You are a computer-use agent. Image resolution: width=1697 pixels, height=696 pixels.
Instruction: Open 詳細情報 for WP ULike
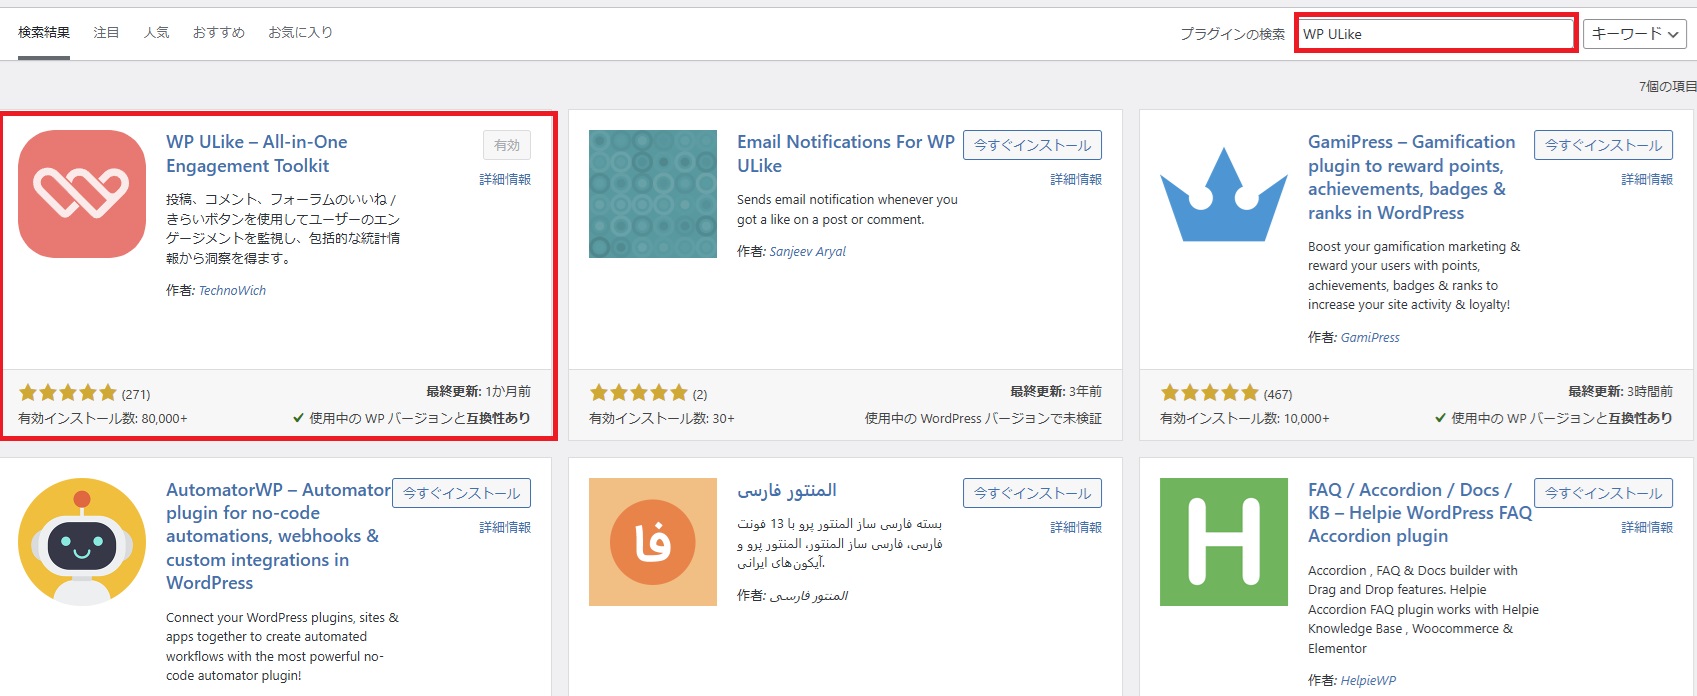[505, 180]
